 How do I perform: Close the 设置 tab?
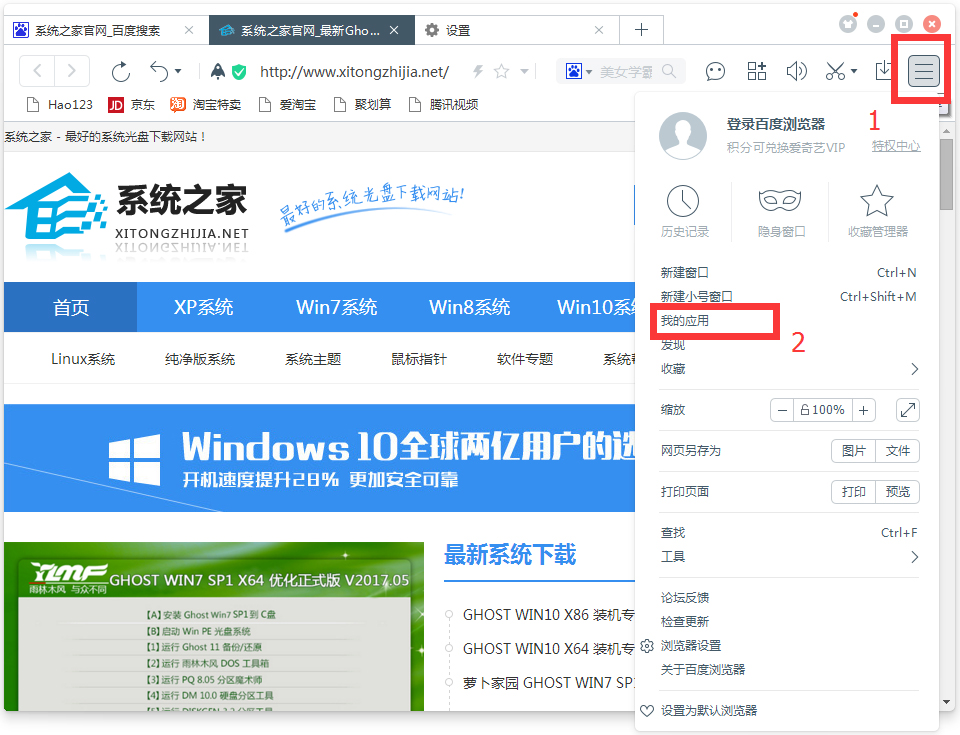coord(599,30)
